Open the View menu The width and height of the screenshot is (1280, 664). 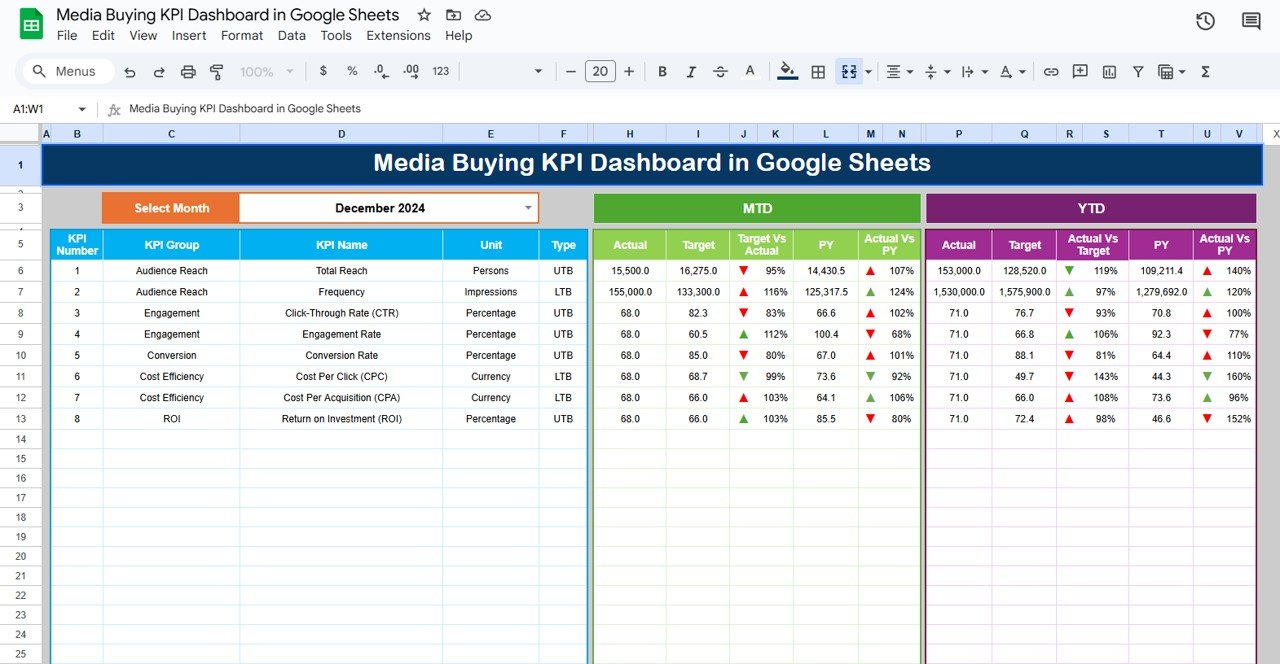pyautogui.click(x=143, y=35)
